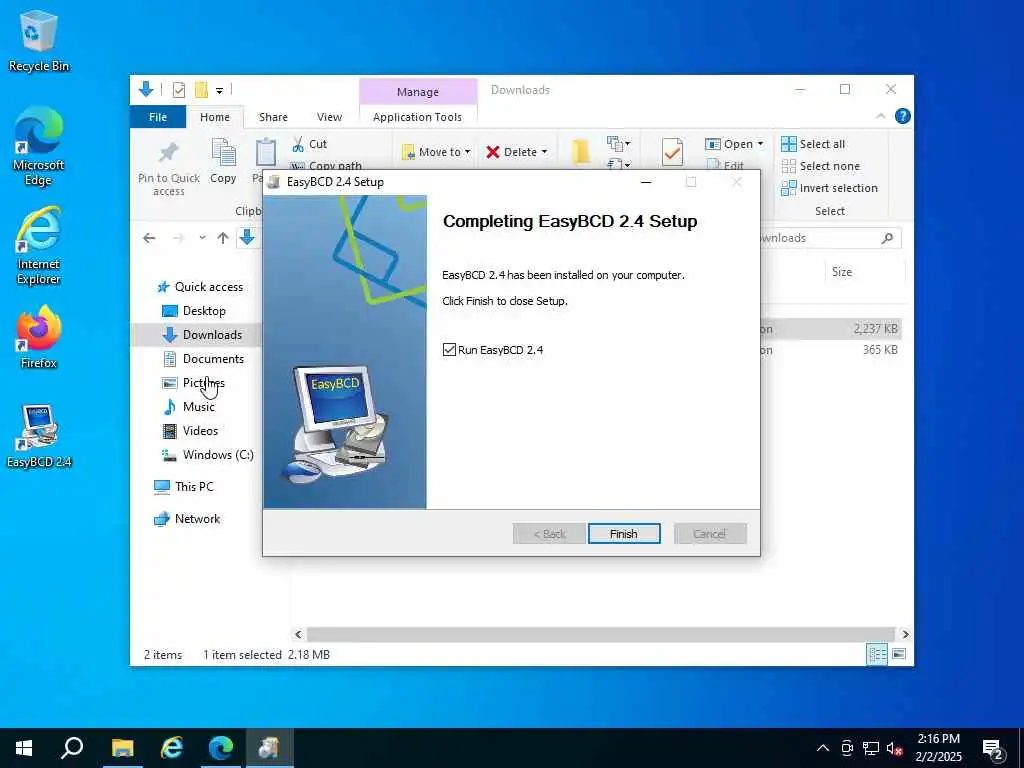Uncheck Run EasyBCD 2.4 checkbox
The width and height of the screenshot is (1024, 768).
pyautogui.click(x=449, y=350)
